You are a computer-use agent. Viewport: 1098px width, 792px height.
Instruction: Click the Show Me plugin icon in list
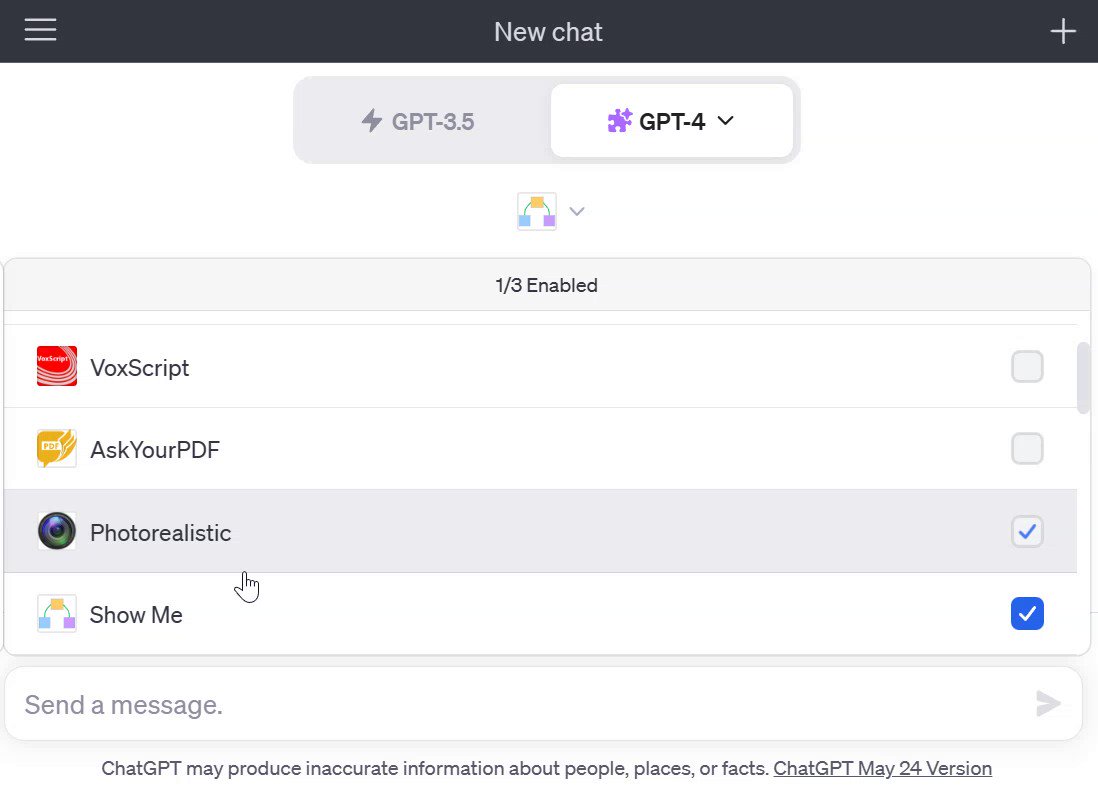pyautogui.click(x=57, y=613)
